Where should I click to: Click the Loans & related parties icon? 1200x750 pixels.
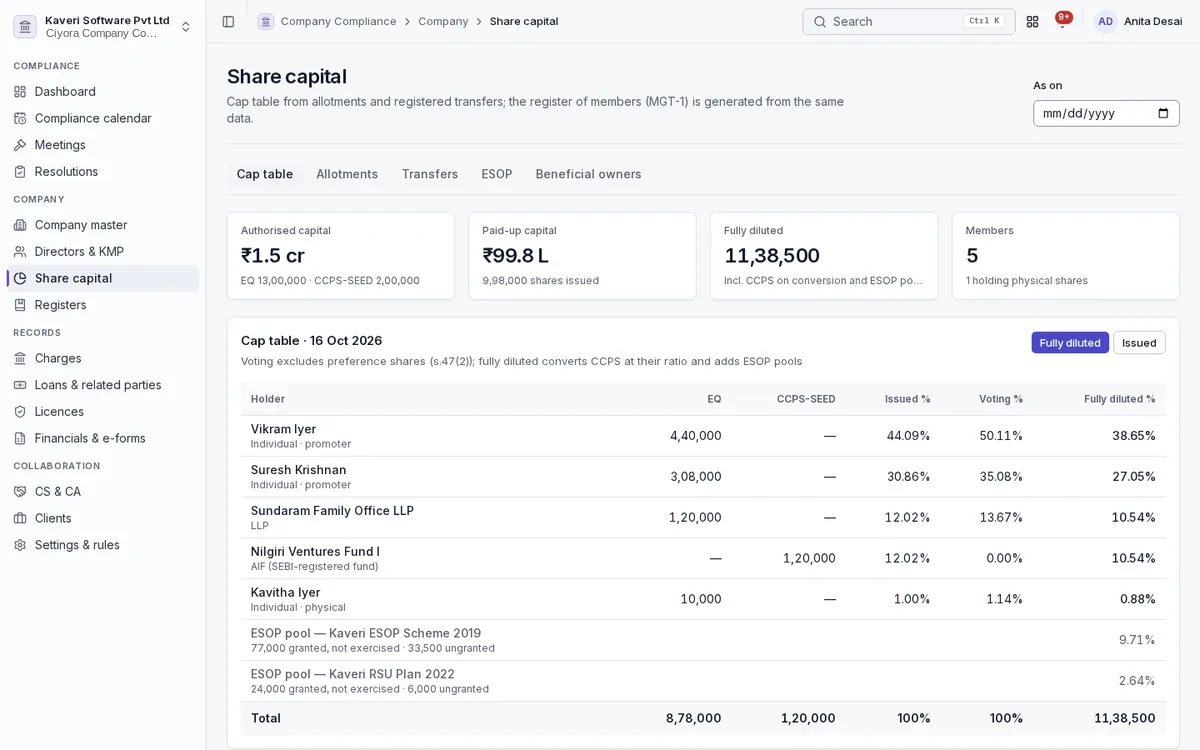pos(20,385)
